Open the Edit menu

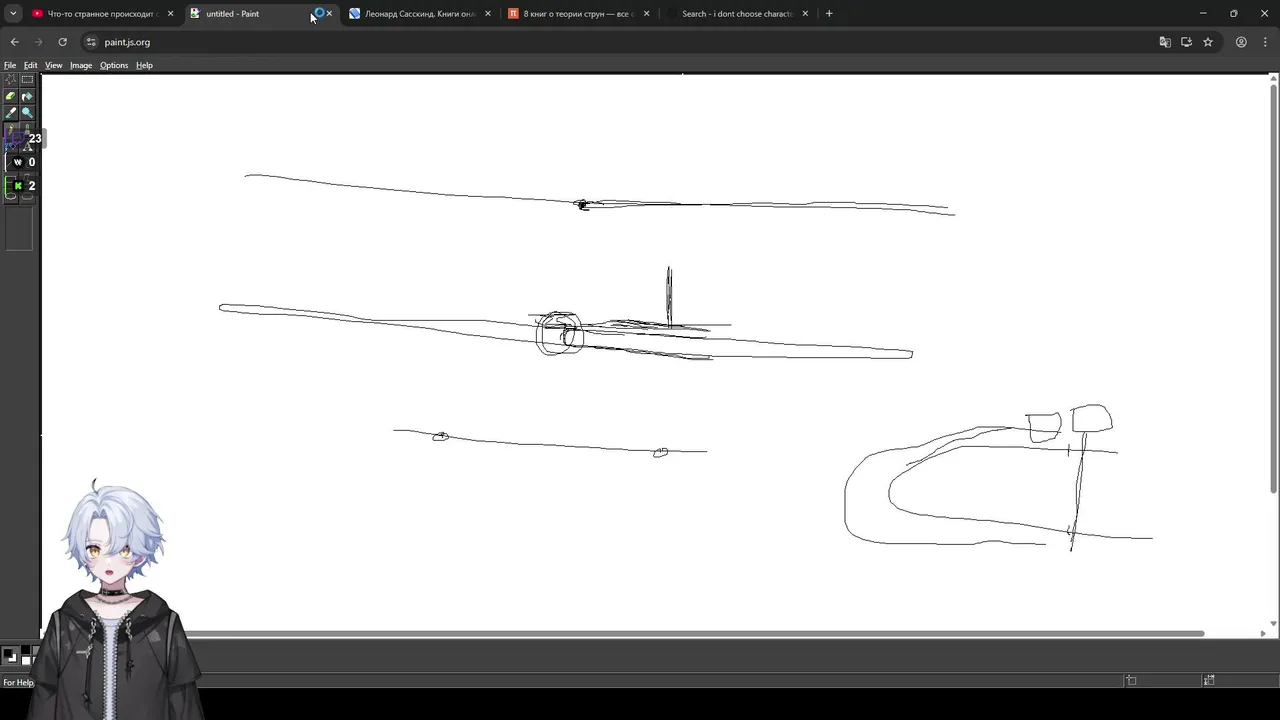tap(31, 65)
